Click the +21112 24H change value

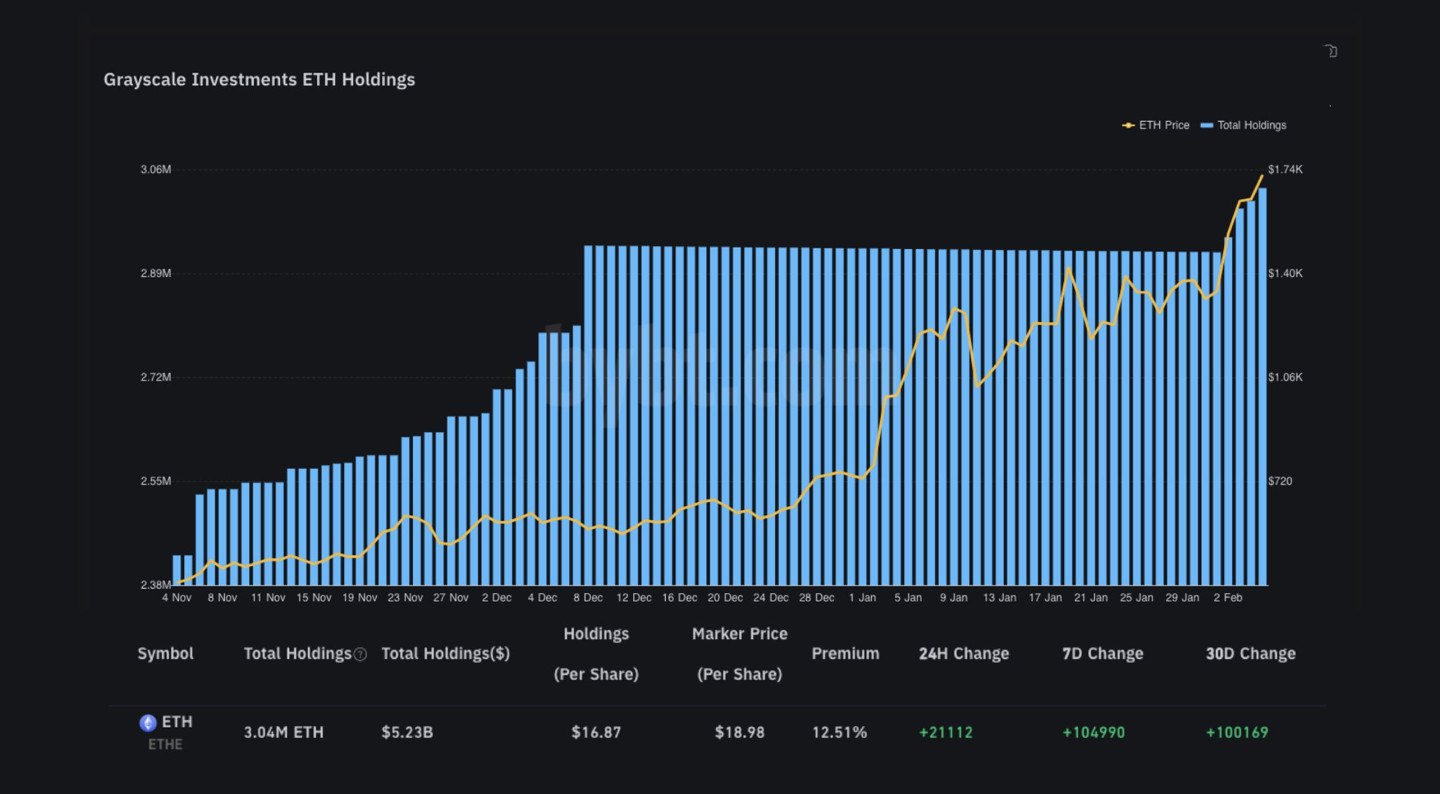pos(946,732)
